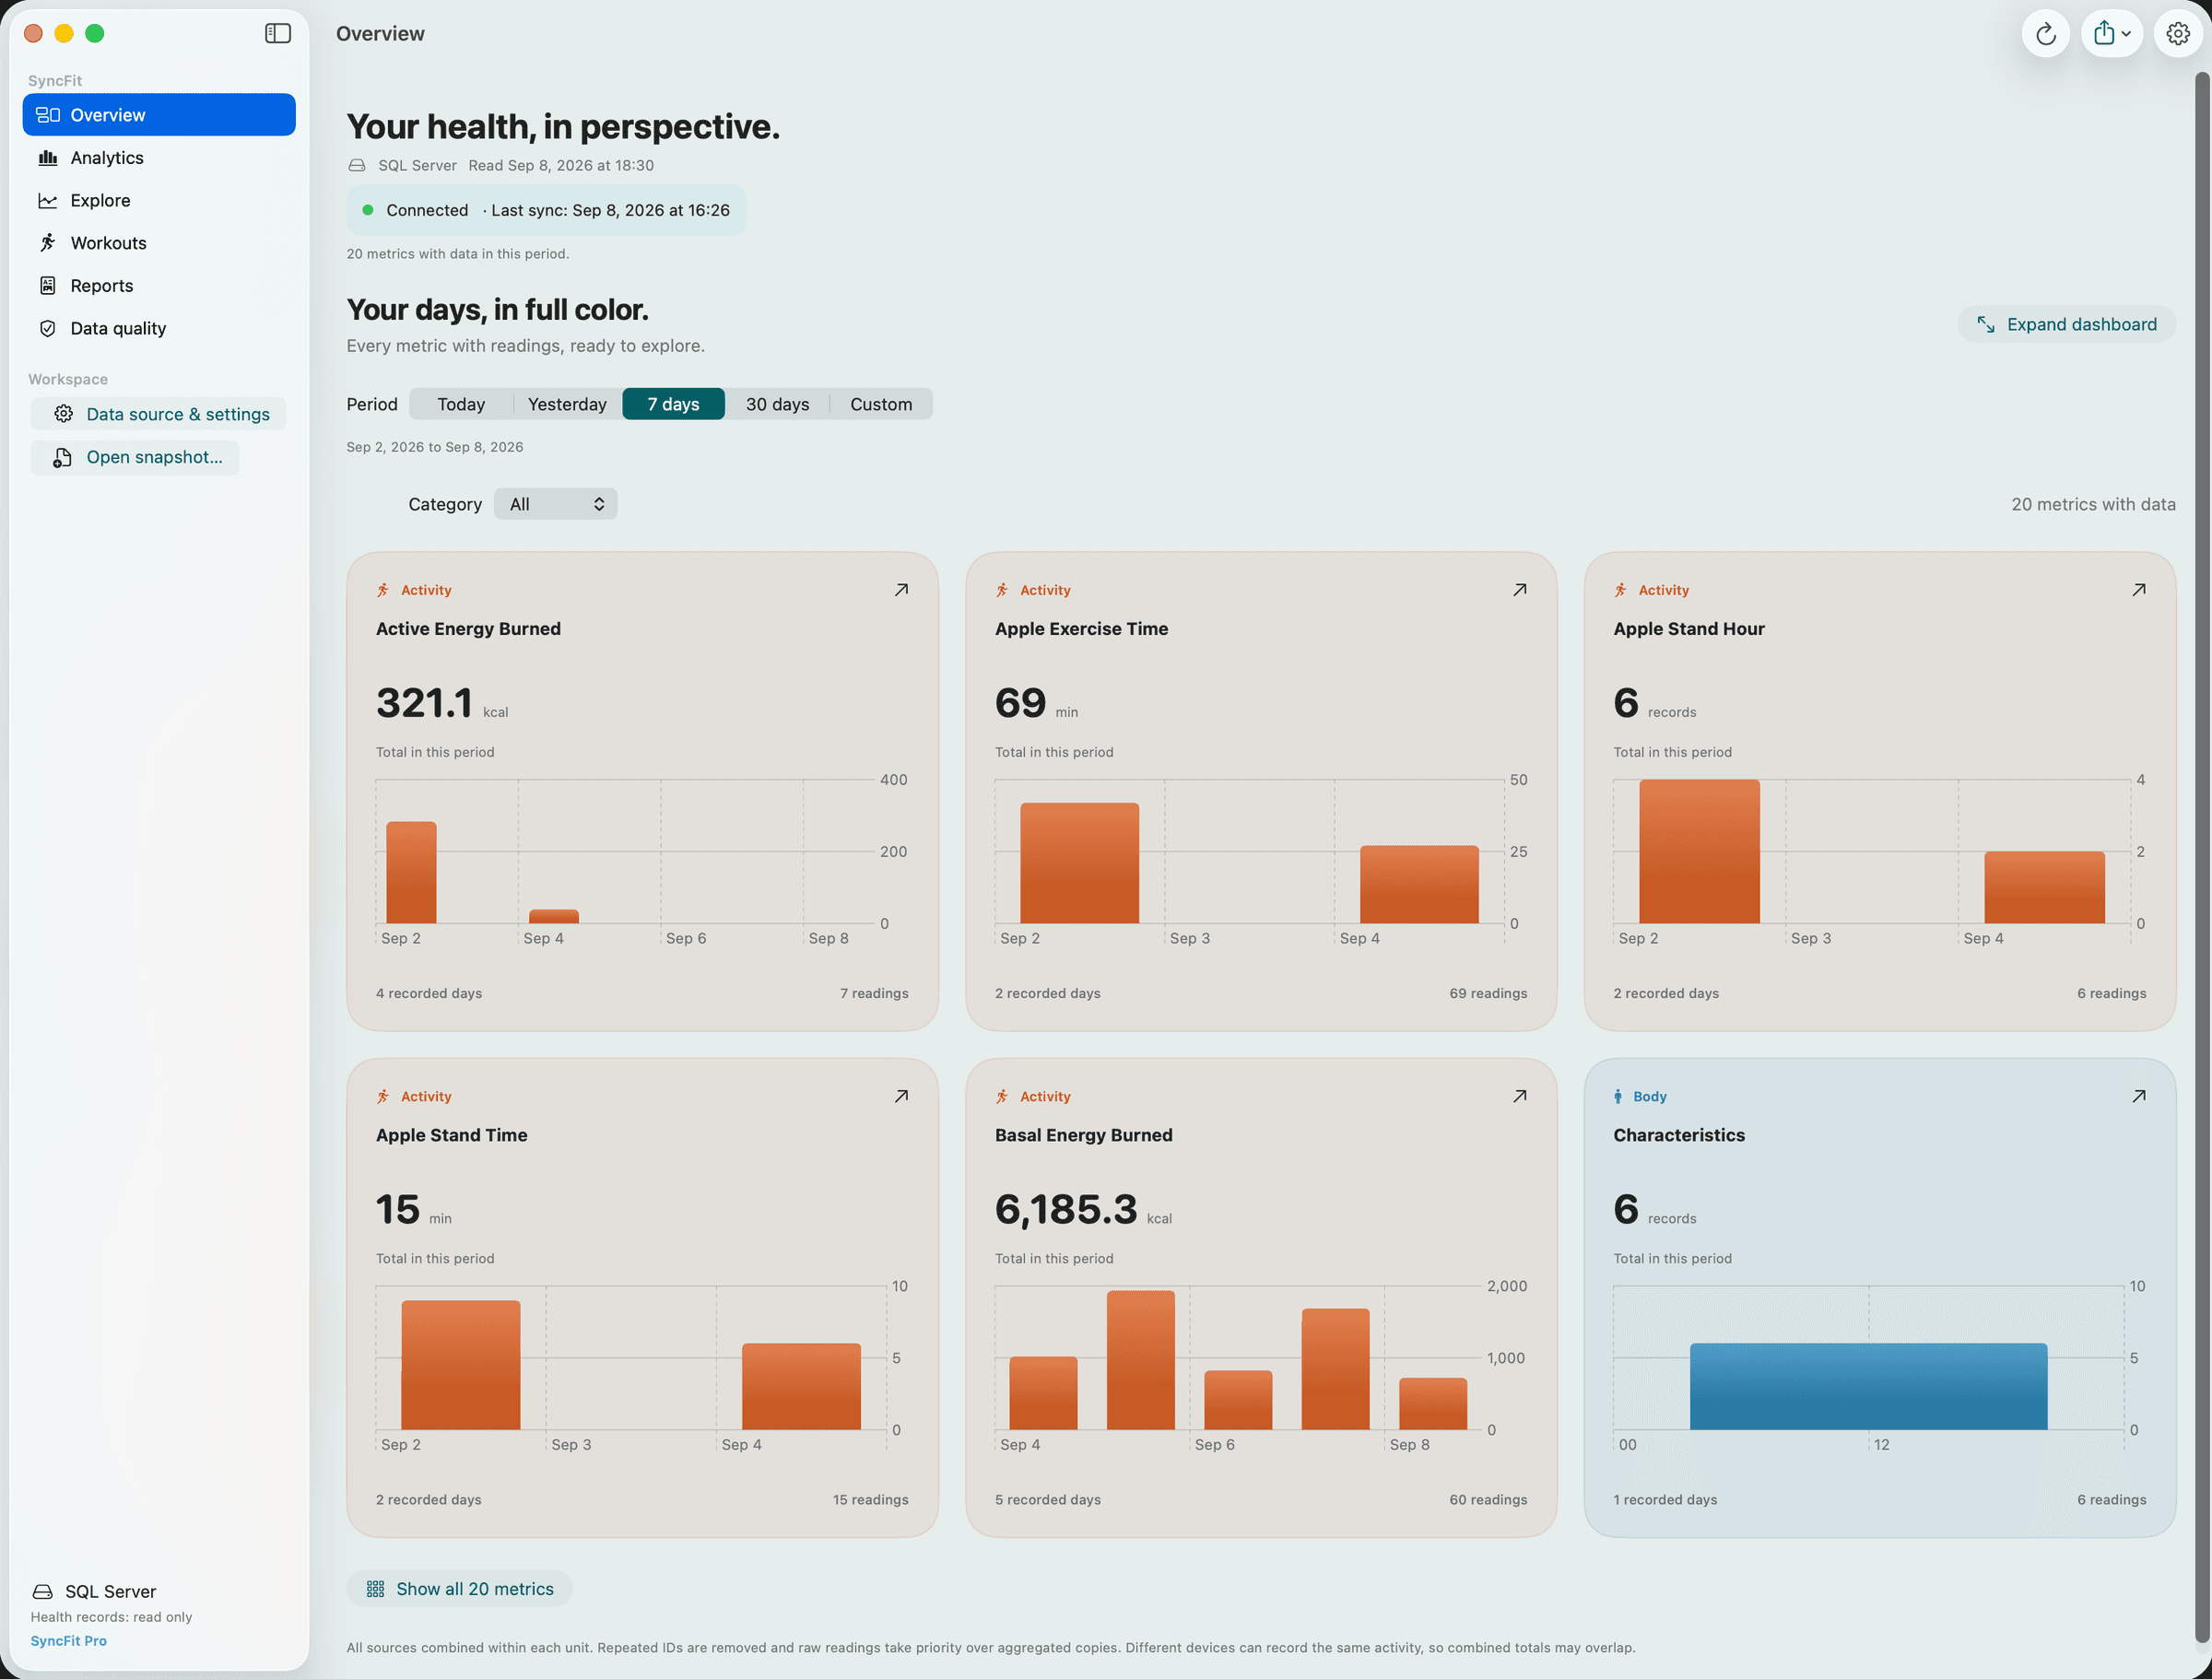
Task: Click 'Sep 2, 2026 to Sep 8, 2026'
Action: point(435,447)
